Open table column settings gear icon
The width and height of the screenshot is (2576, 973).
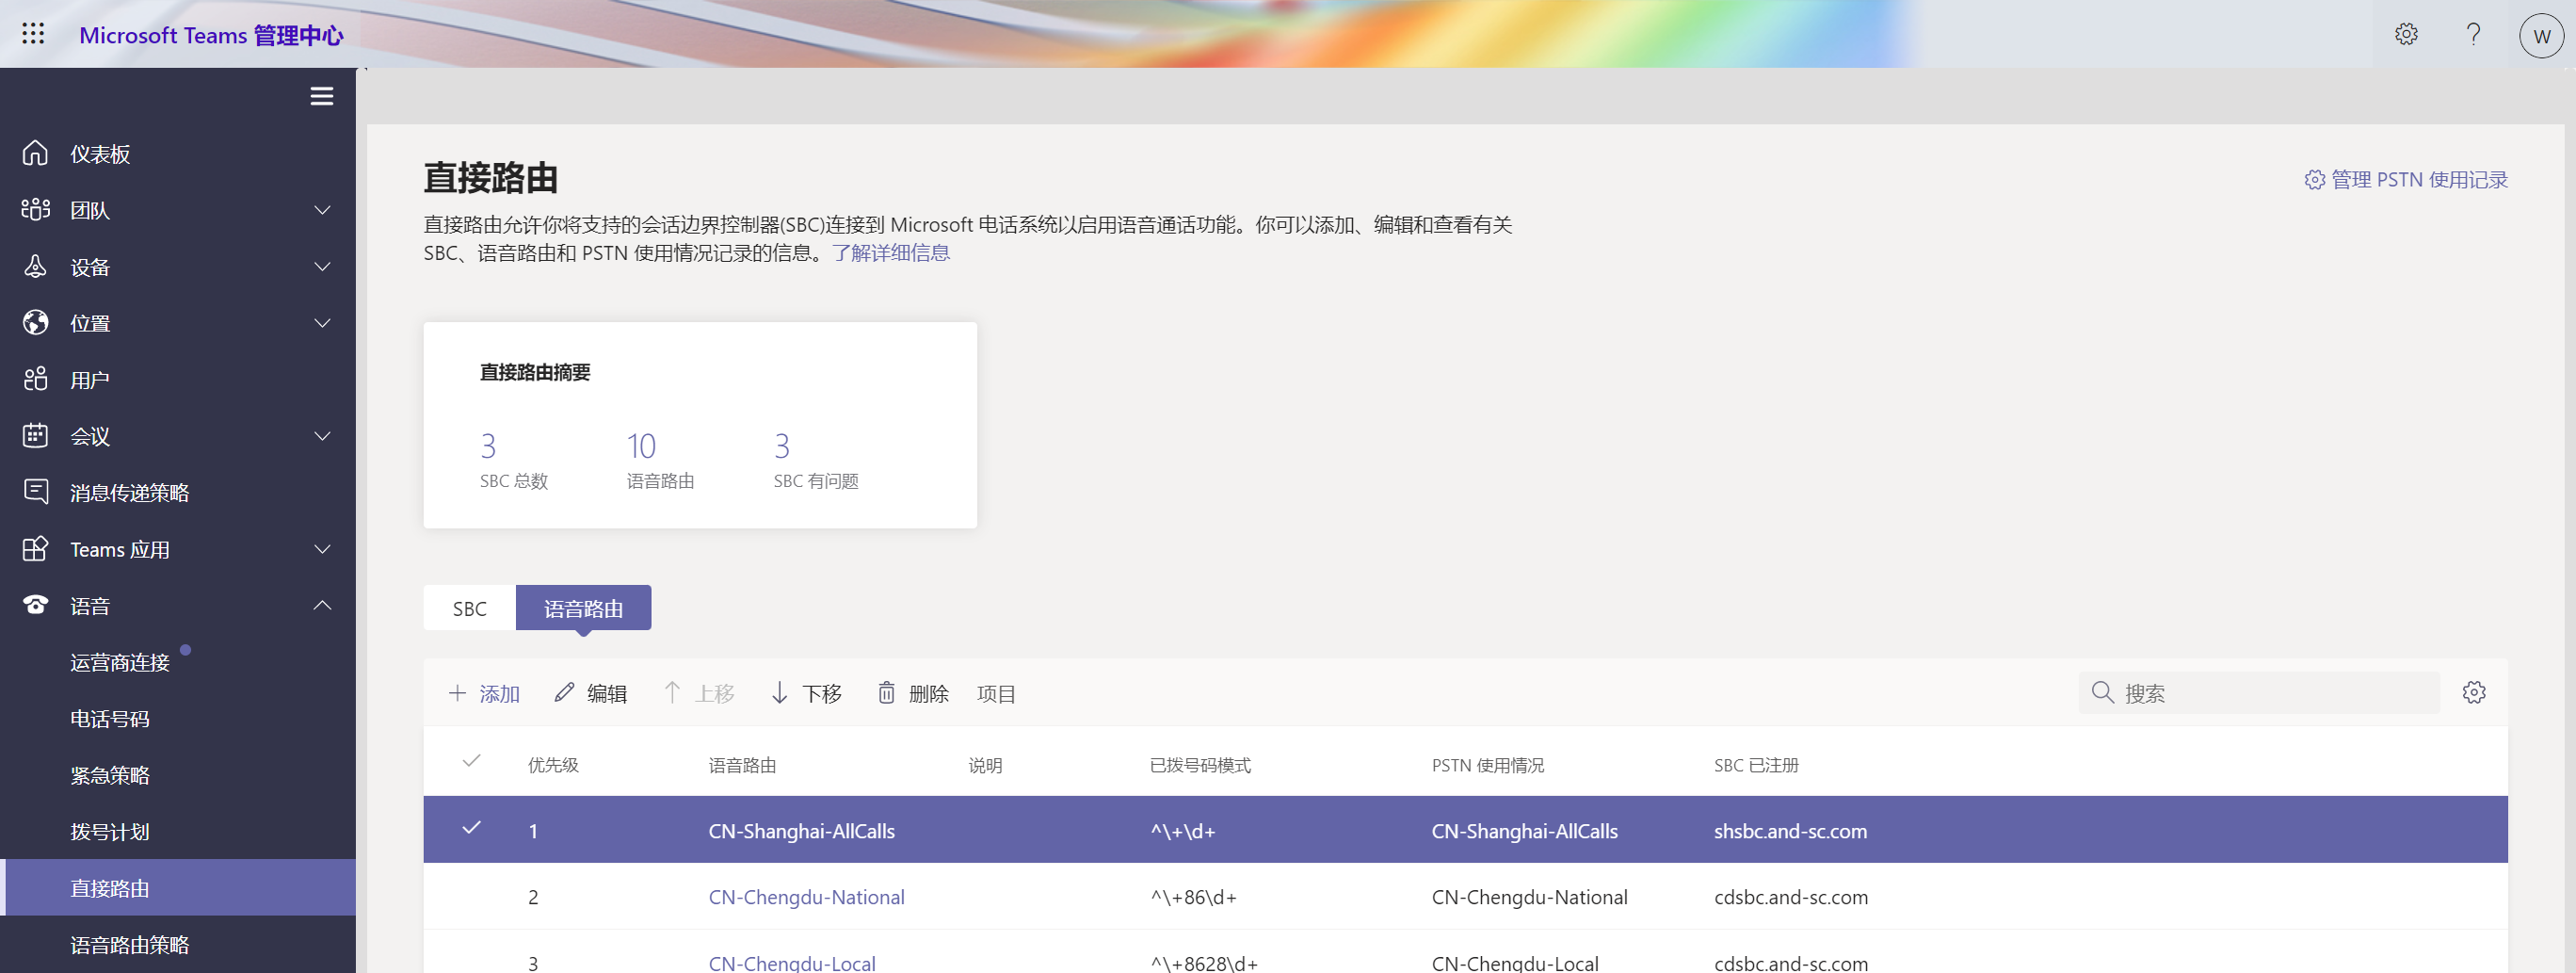(2474, 692)
